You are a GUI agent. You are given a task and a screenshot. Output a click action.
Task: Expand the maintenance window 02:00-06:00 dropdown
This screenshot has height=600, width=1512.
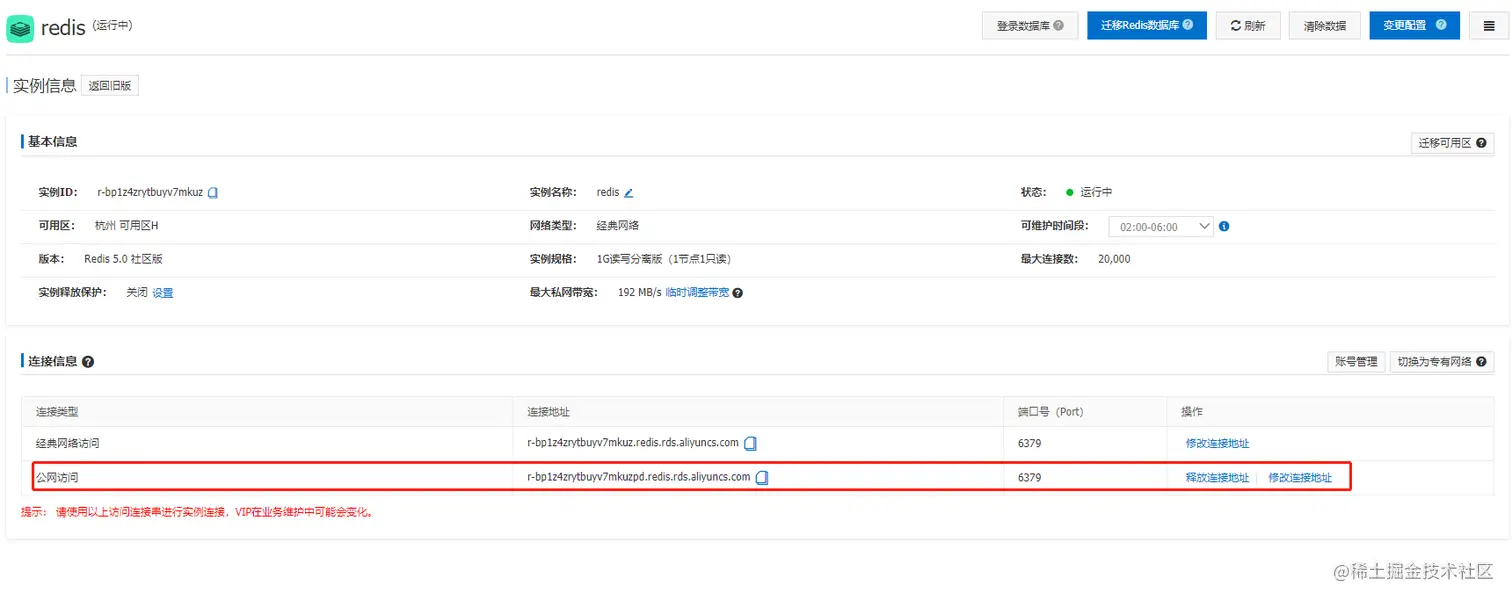(1161, 227)
